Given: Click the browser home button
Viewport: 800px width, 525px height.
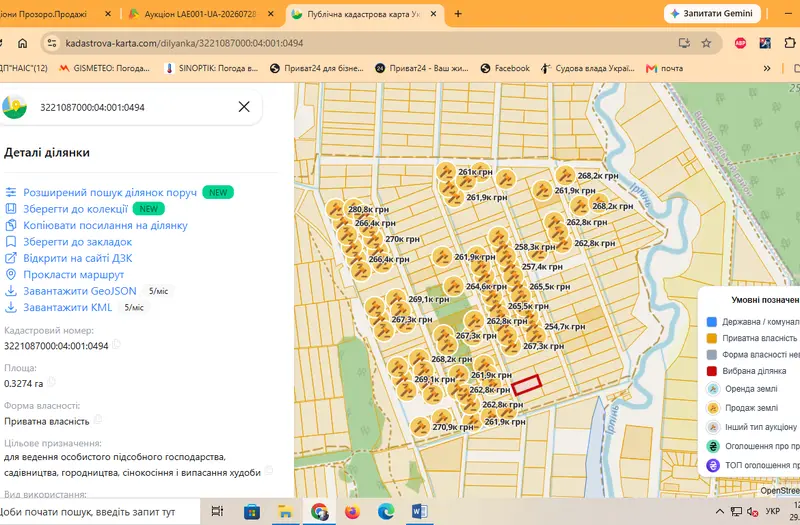Looking at the screenshot, I should pos(22,43).
